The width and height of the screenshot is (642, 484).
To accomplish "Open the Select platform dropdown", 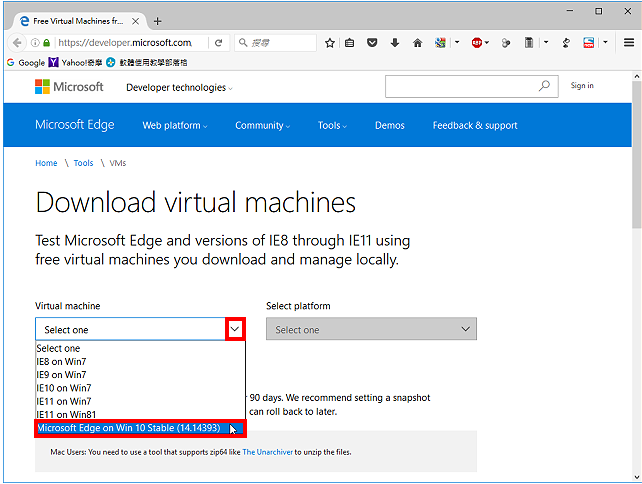I will point(371,329).
